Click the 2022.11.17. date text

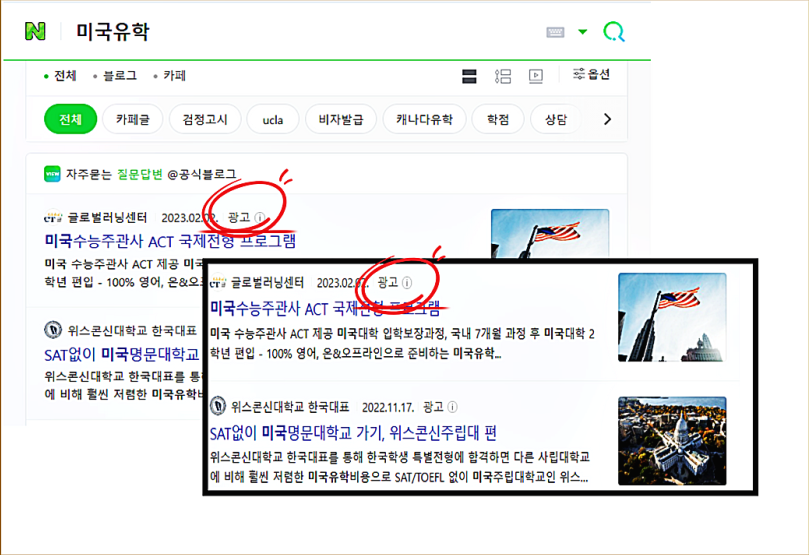tap(388, 407)
